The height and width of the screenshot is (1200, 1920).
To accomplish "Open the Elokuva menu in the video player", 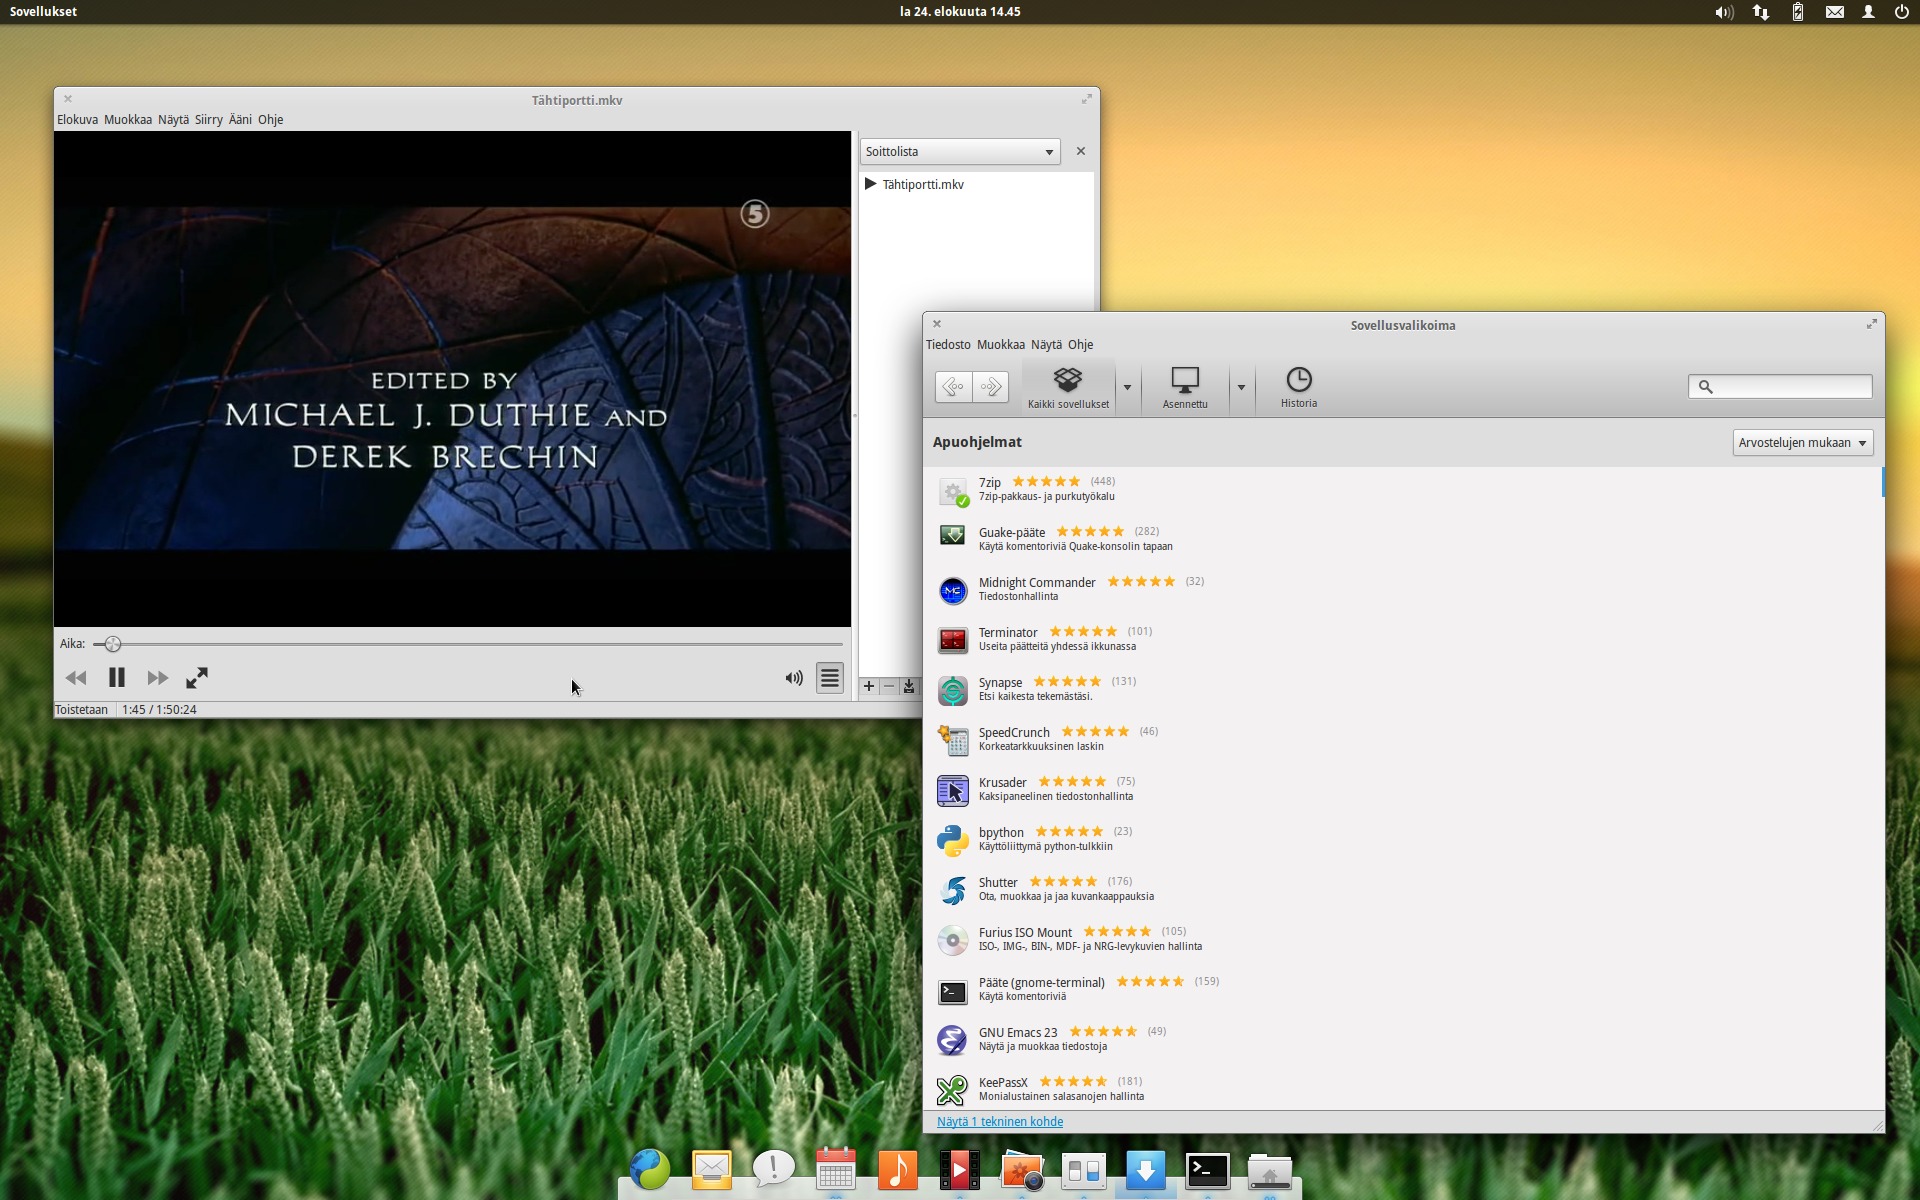I will (77, 119).
